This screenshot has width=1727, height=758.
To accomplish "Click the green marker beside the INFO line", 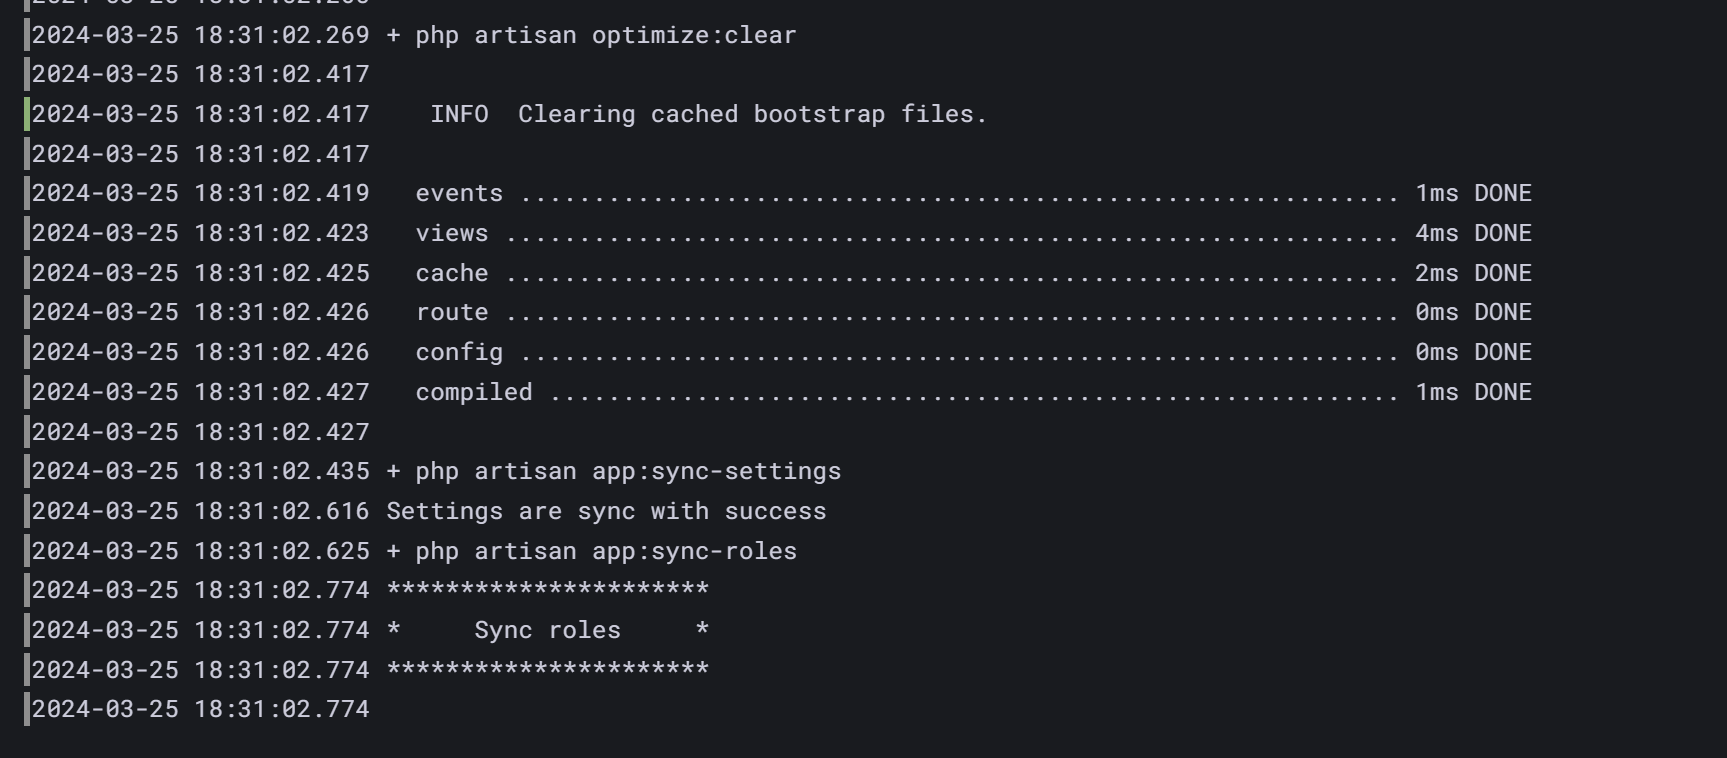I will click(x=27, y=115).
